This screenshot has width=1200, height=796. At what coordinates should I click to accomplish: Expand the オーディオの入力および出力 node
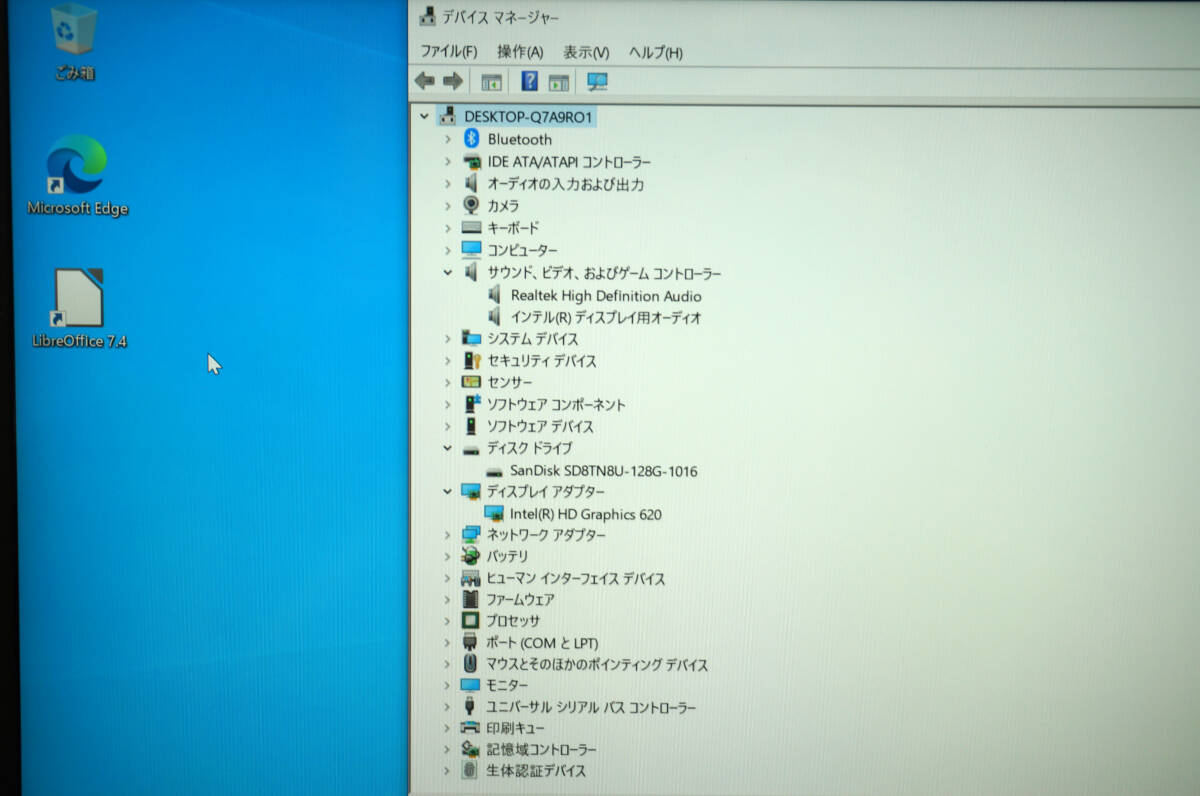click(x=448, y=184)
